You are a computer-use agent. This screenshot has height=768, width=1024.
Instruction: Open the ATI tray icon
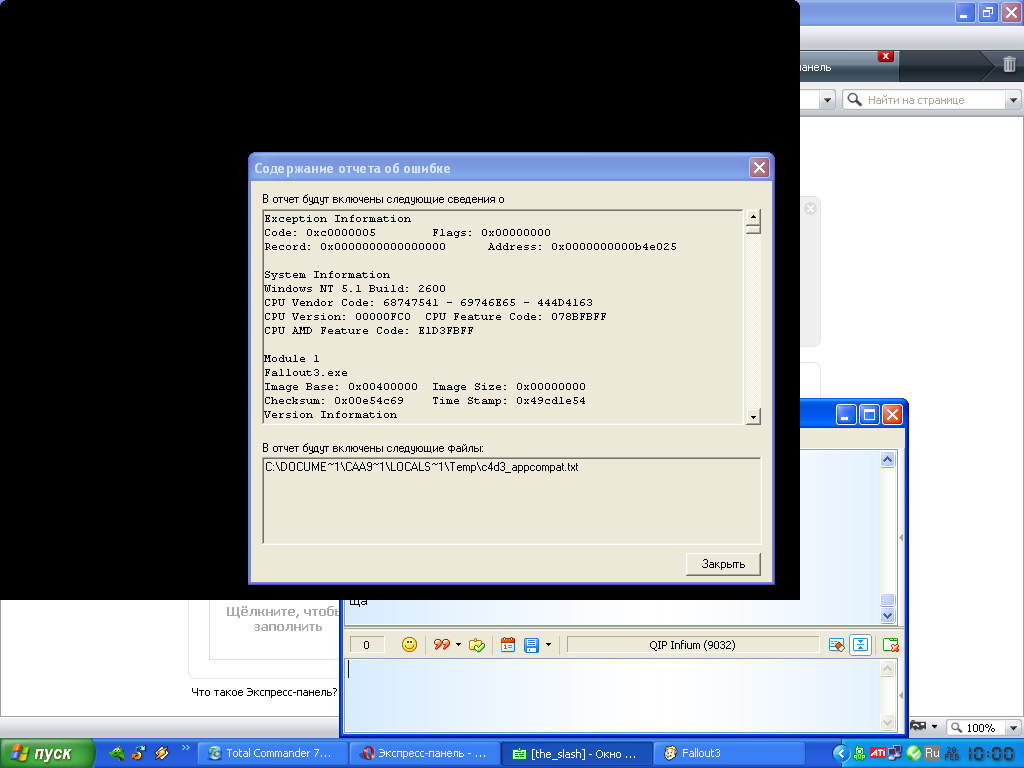(877, 754)
